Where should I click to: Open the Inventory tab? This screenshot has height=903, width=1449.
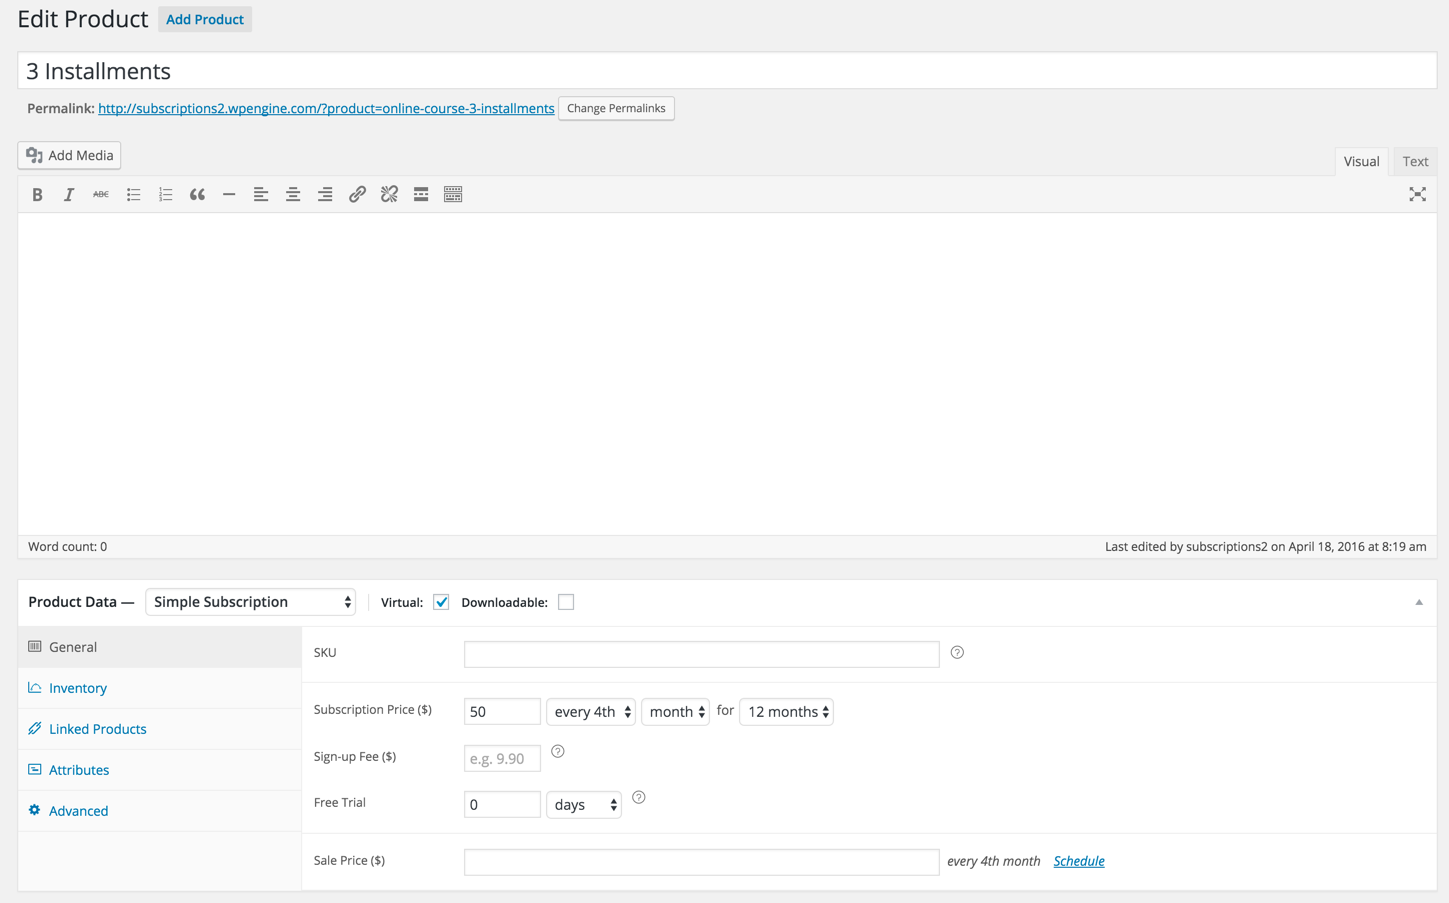pyautogui.click(x=78, y=688)
